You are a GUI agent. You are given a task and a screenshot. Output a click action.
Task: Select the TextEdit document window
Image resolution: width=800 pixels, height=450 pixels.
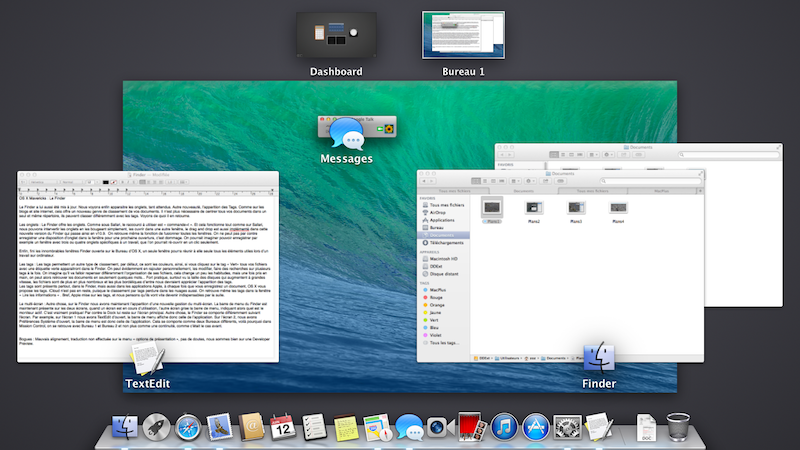(148, 267)
